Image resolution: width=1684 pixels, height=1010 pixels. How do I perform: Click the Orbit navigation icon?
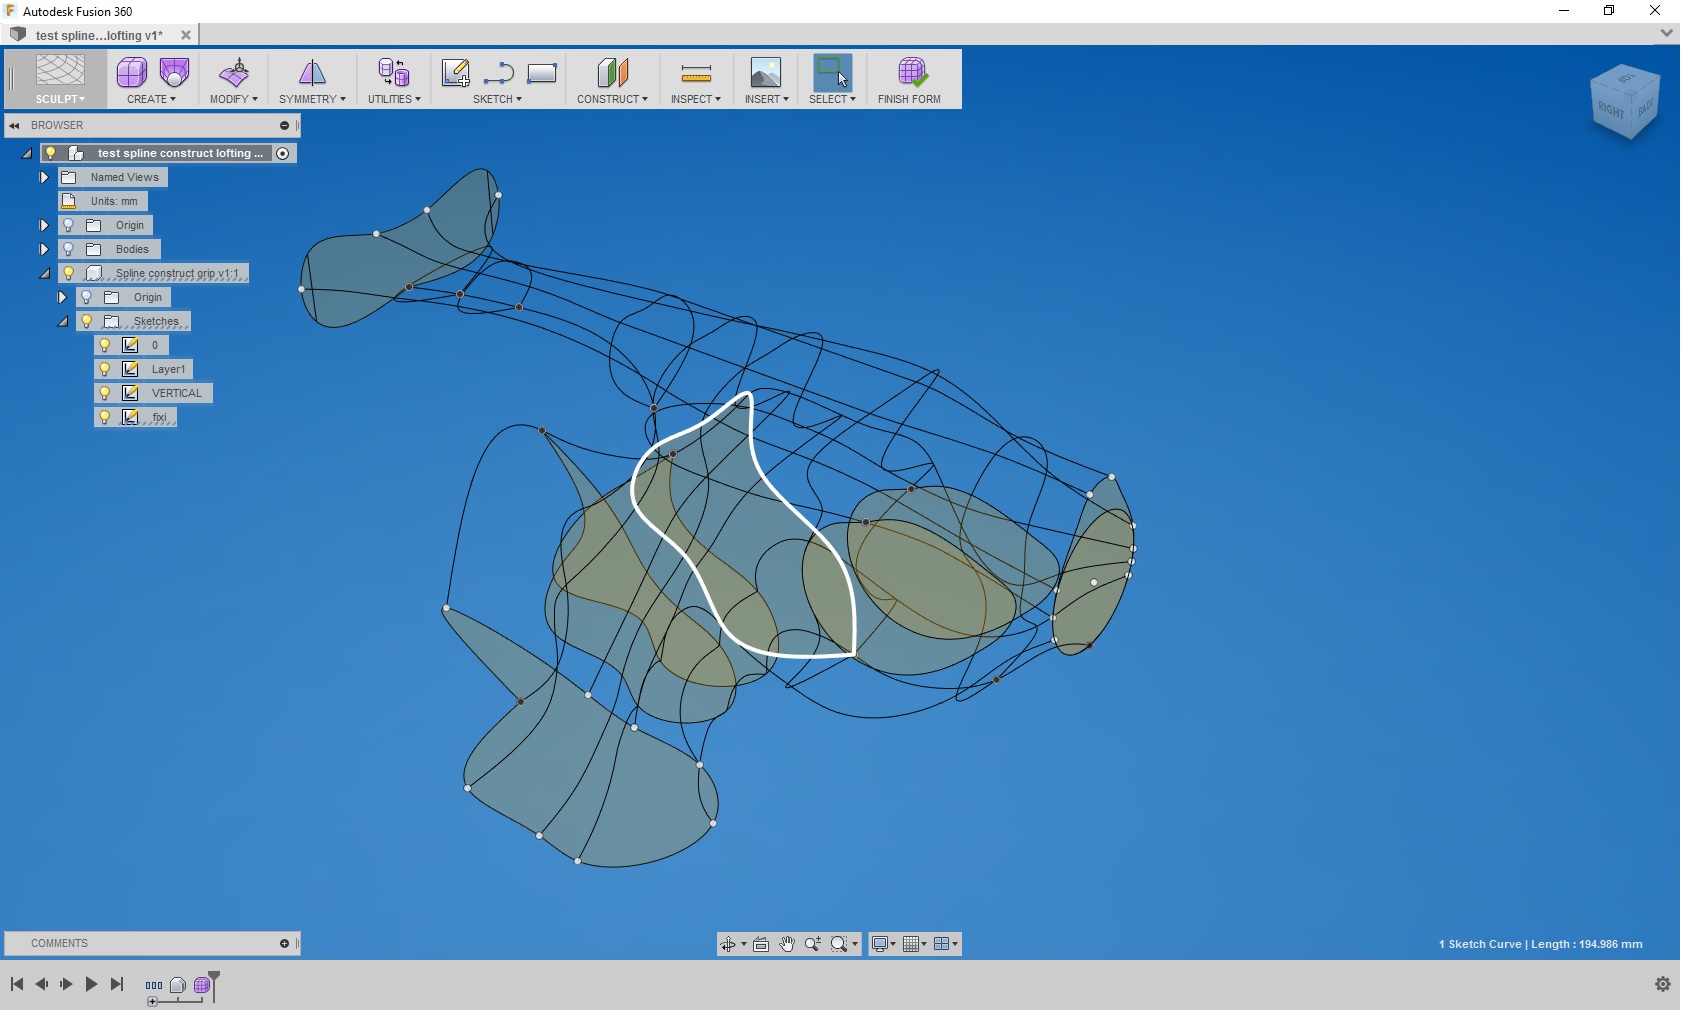[728, 944]
